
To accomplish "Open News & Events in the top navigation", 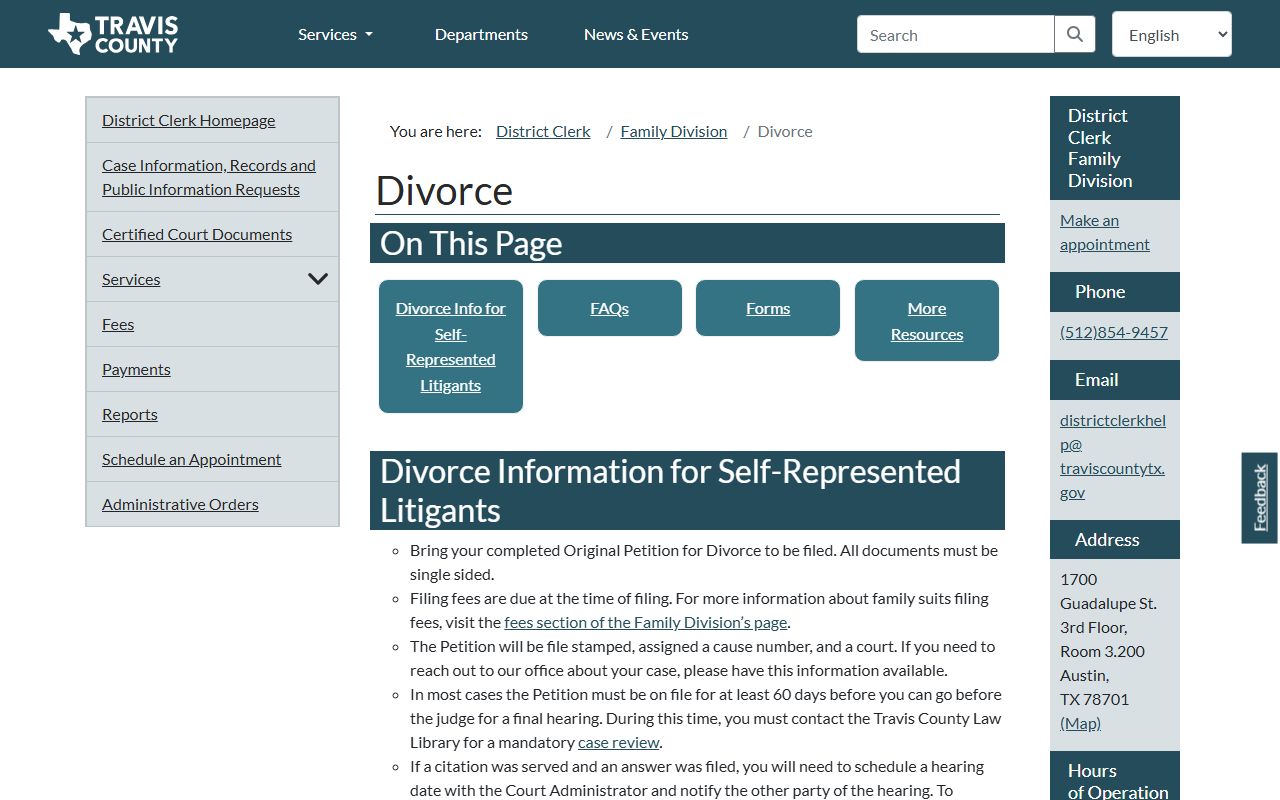I will (636, 34).
